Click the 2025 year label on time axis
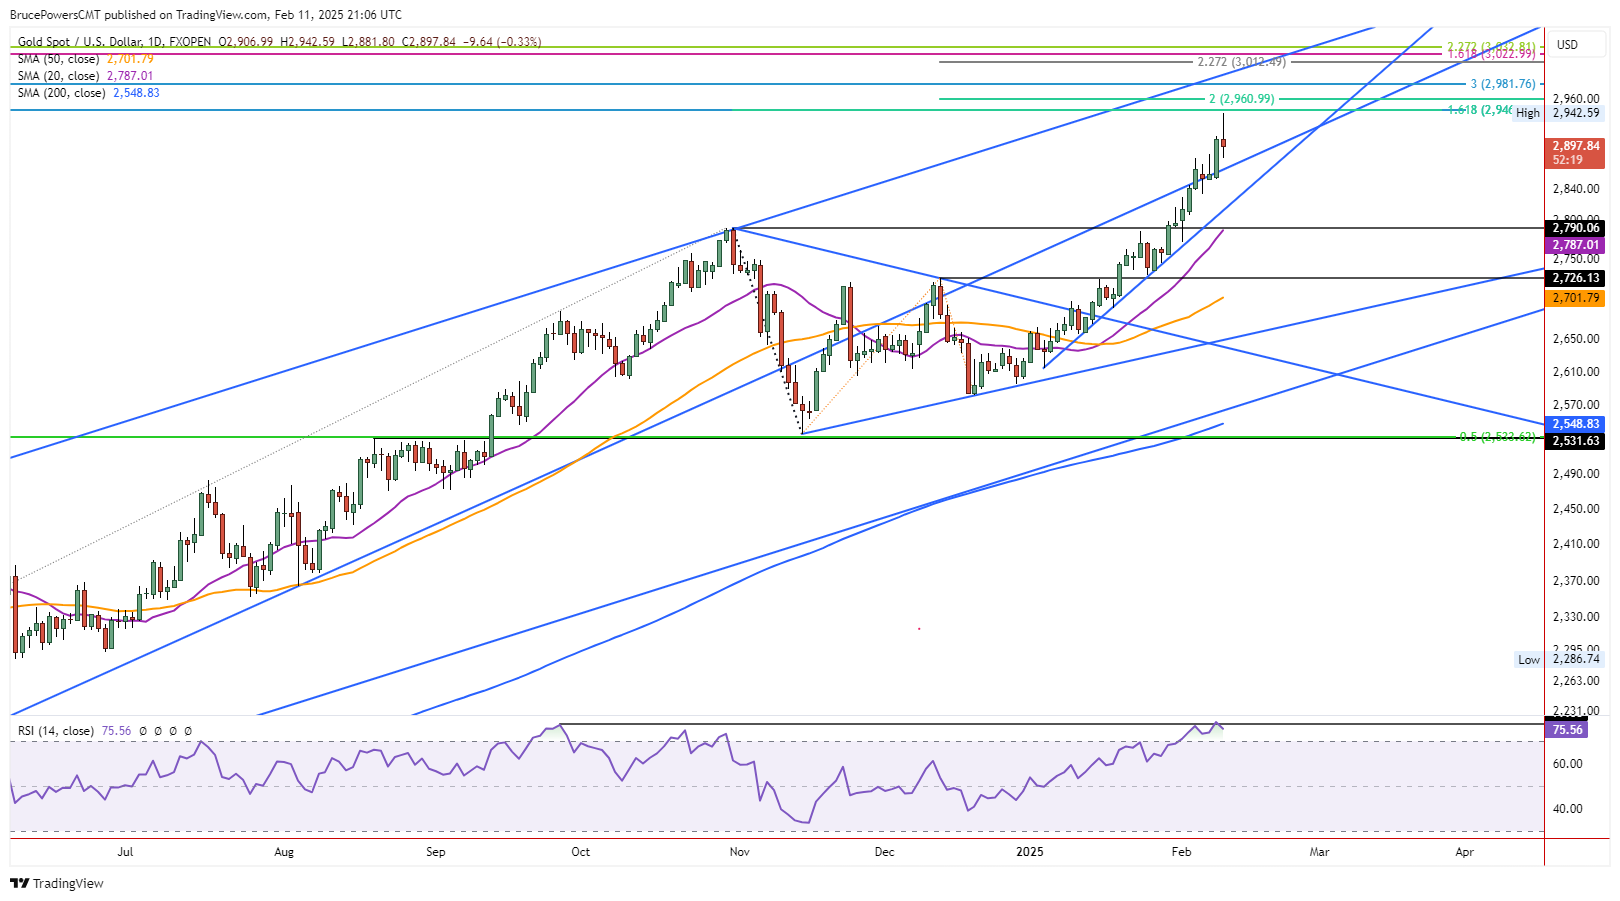Image resolution: width=1620 pixels, height=901 pixels. 1030,852
